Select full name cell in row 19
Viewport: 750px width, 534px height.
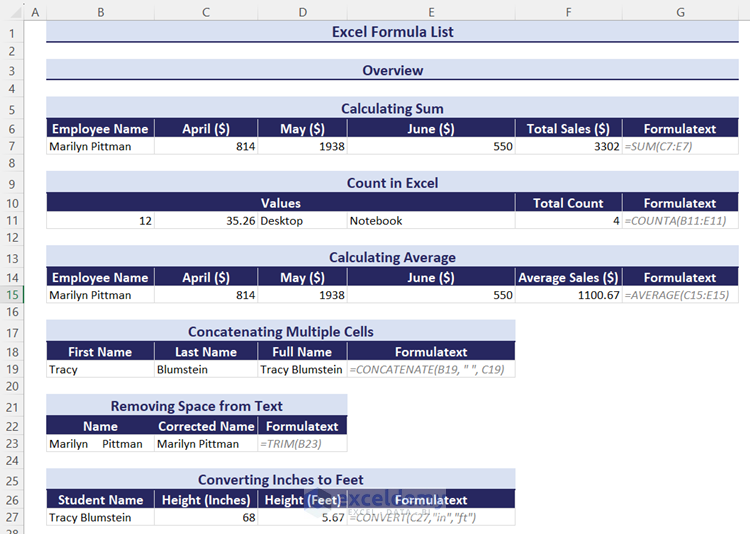click(302, 369)
